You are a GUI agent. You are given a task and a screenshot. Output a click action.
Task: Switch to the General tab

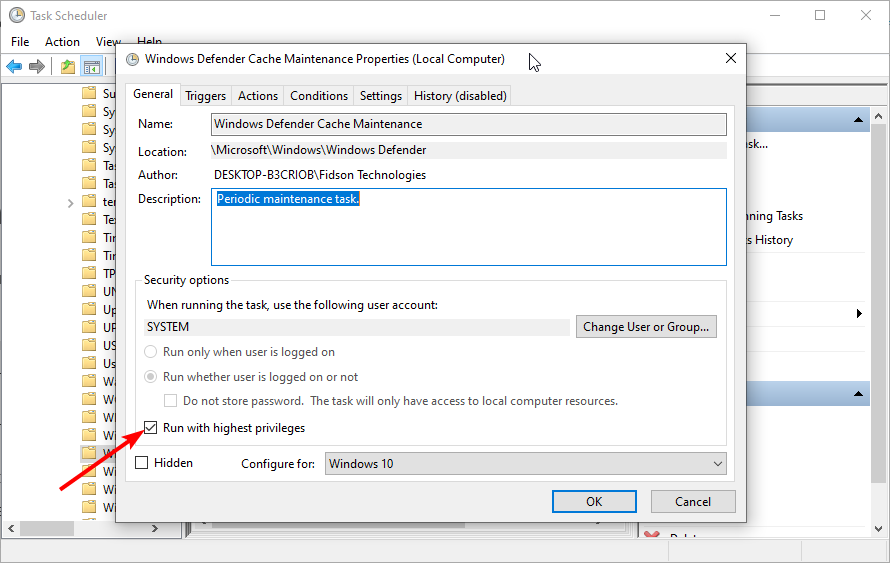[153, 94]
